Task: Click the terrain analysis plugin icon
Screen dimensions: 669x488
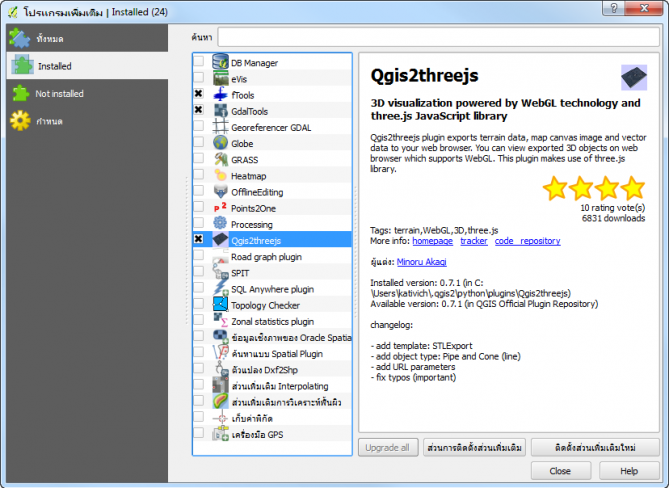Action: click(x=220, y=402)
